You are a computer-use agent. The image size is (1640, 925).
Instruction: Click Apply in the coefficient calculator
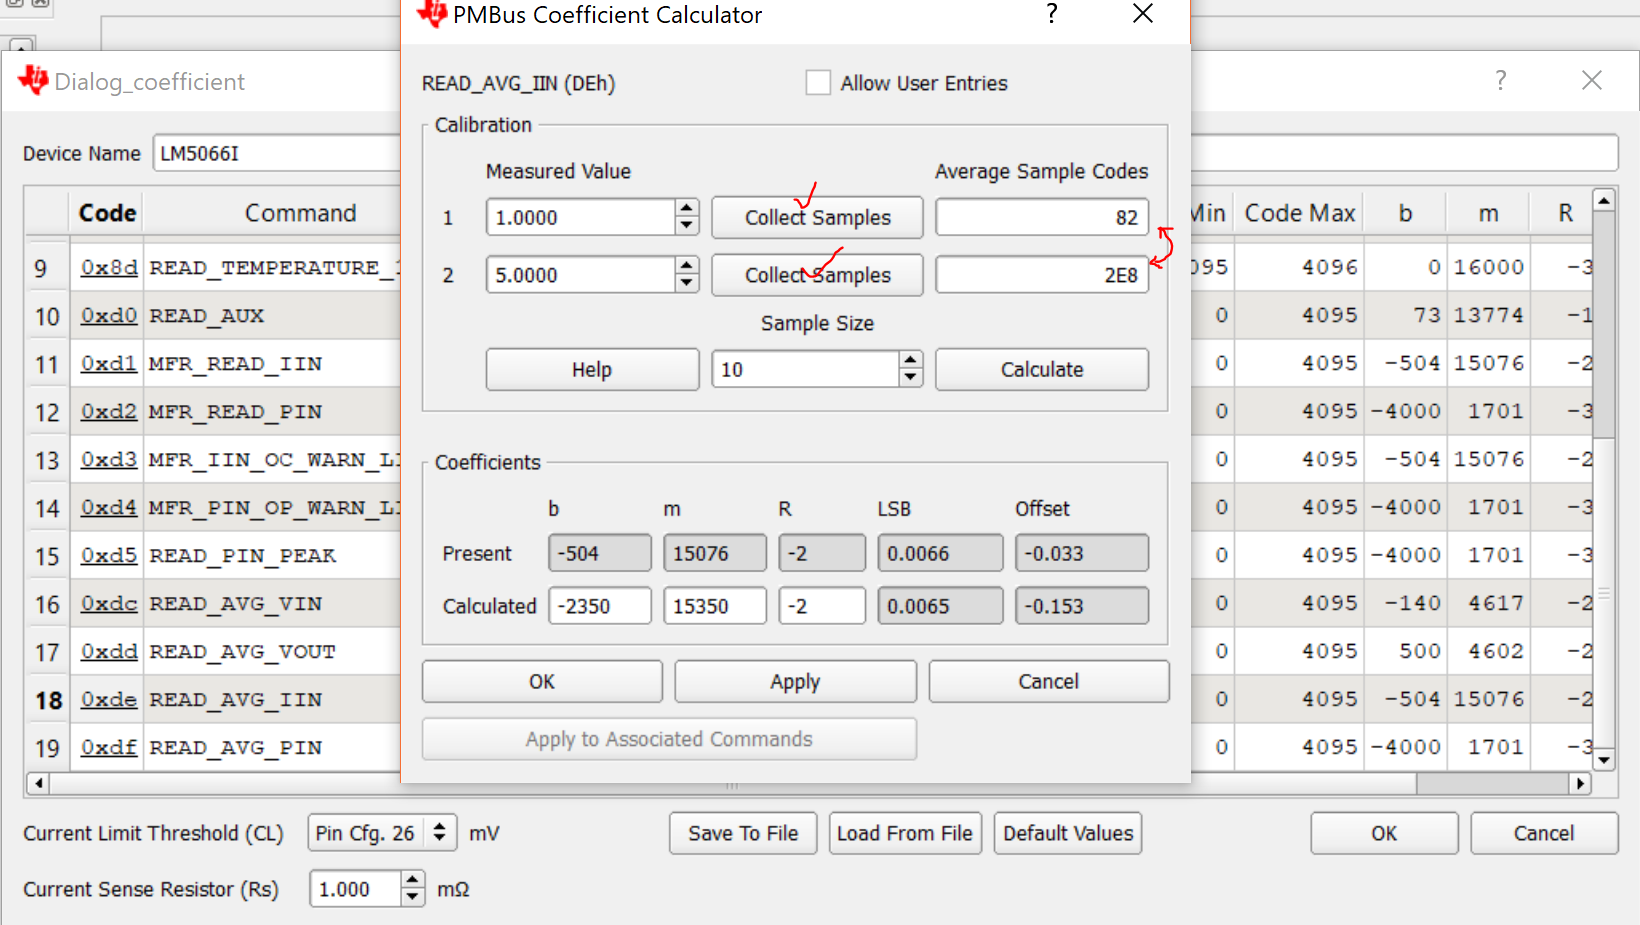click(x=795, y=681)
